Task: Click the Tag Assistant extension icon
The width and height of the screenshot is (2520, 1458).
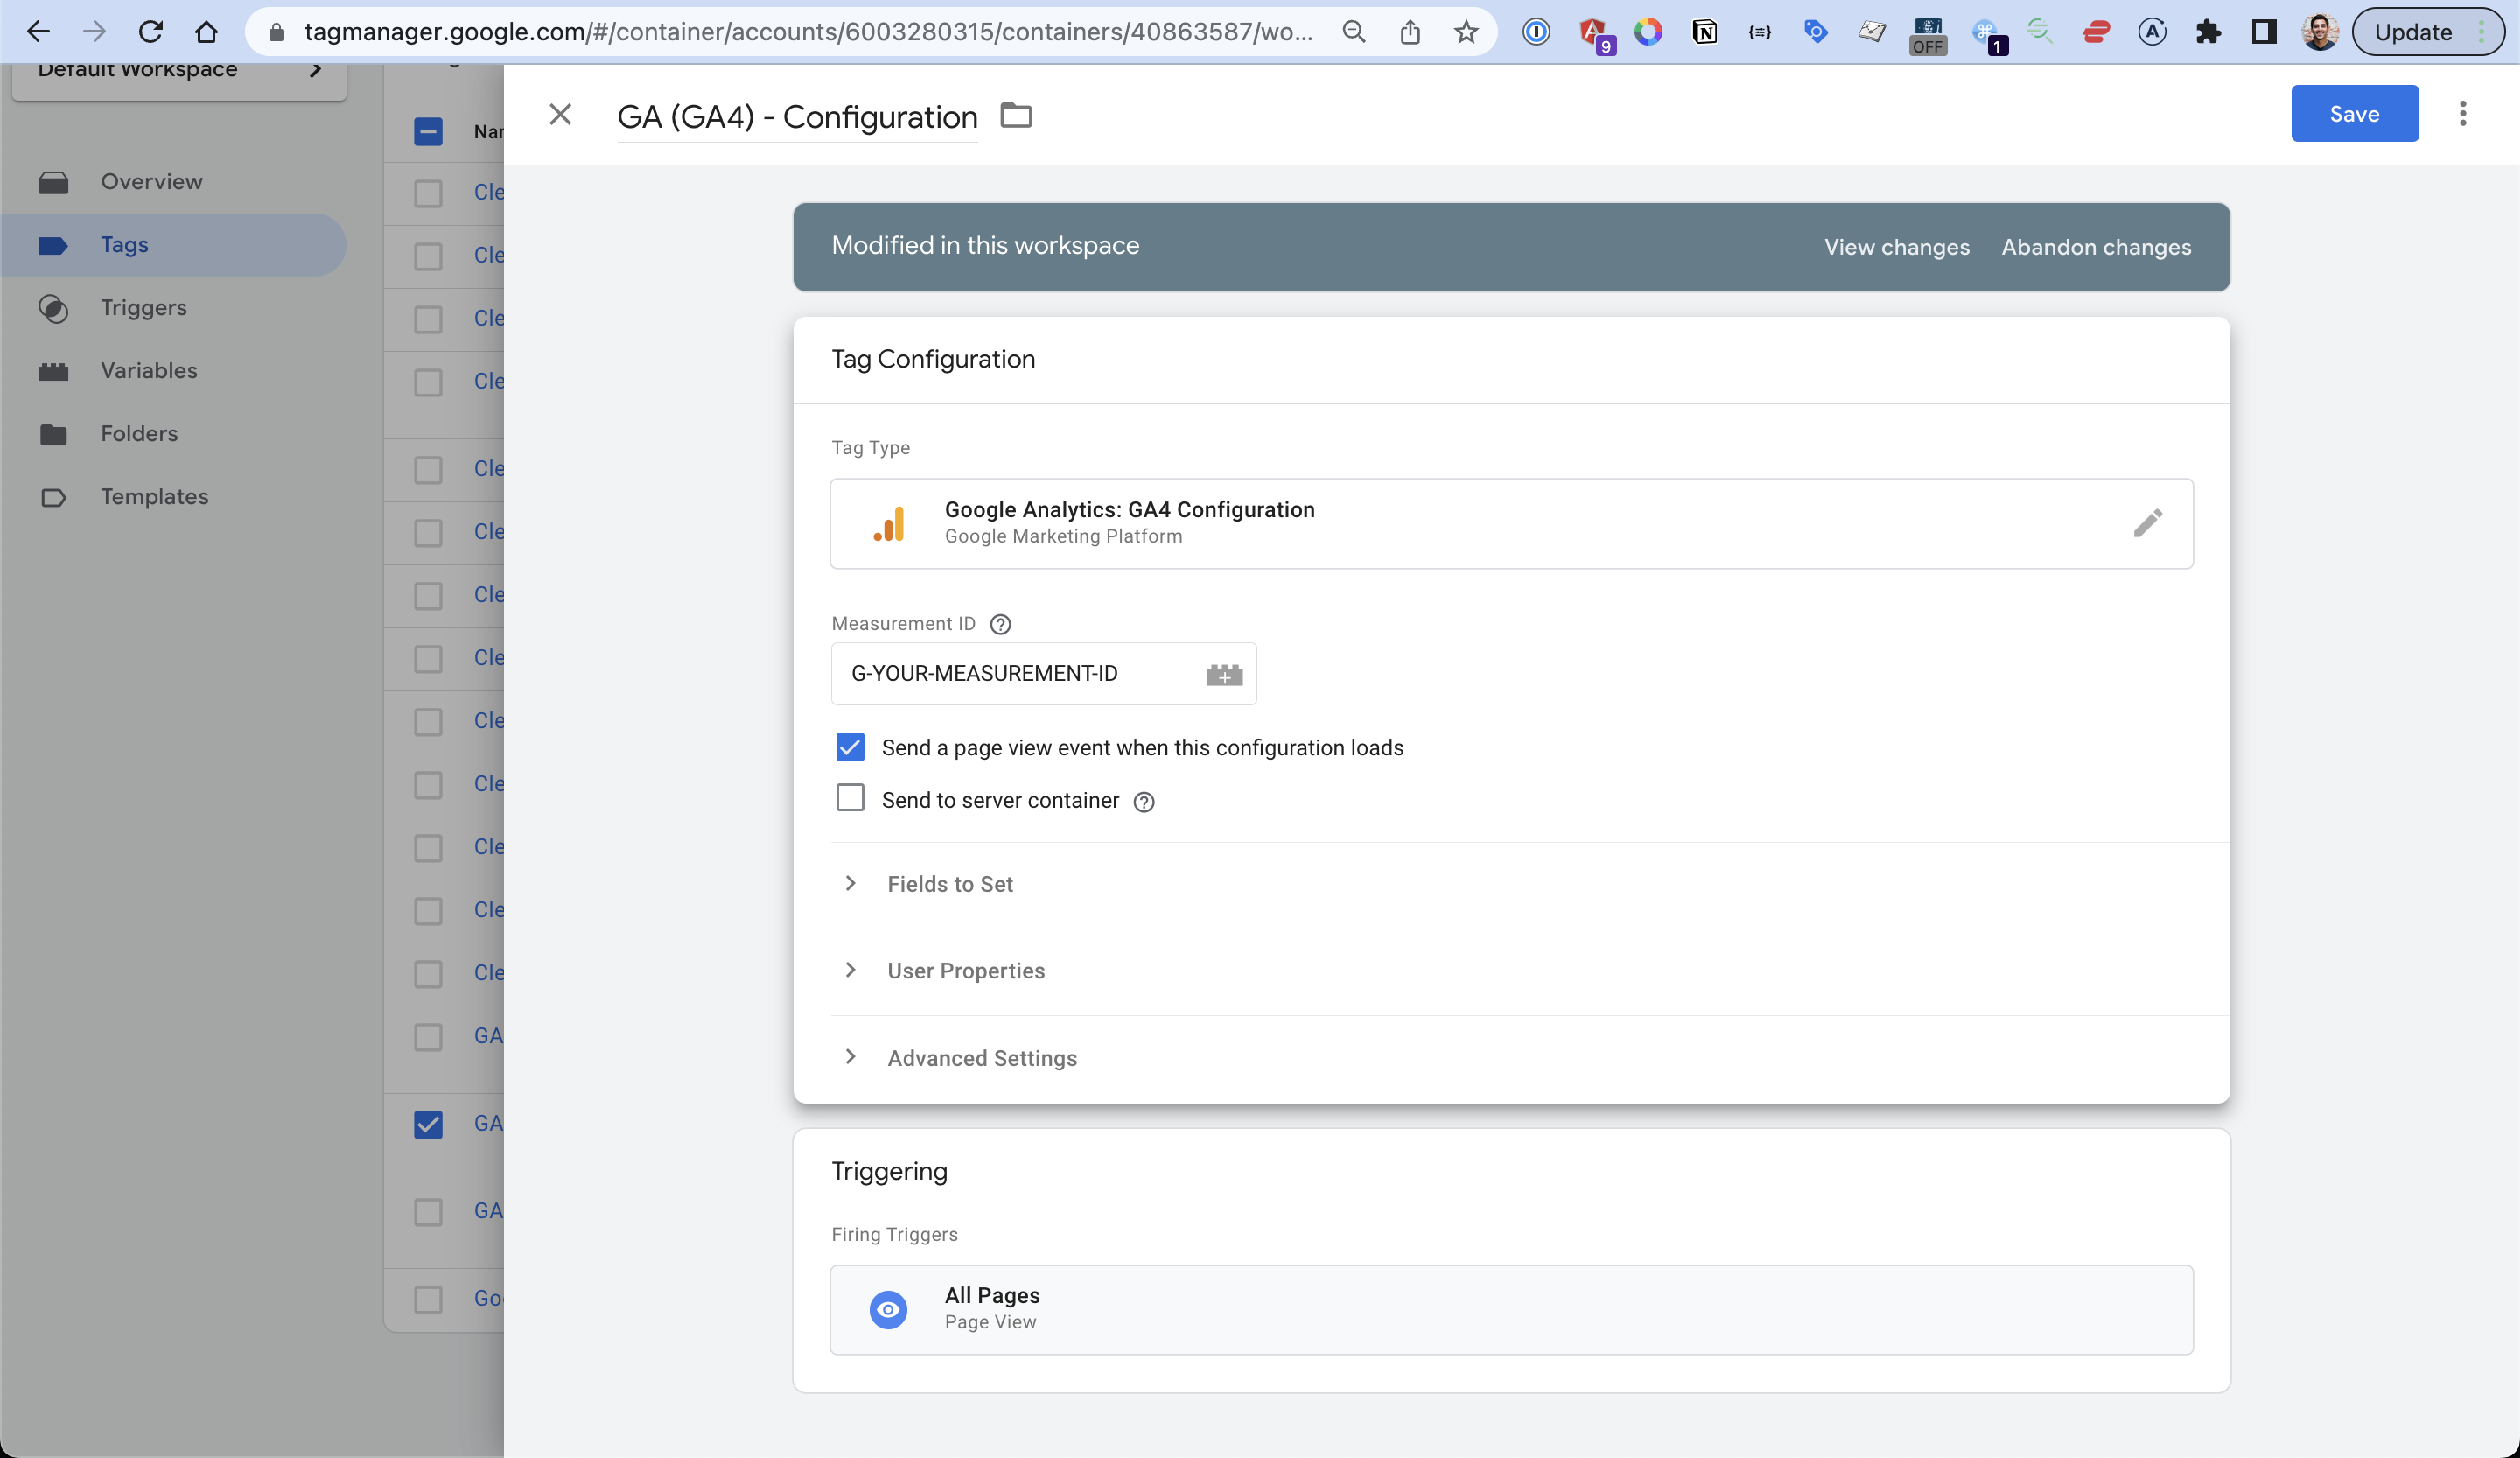Action: [x=1816, y=32]
